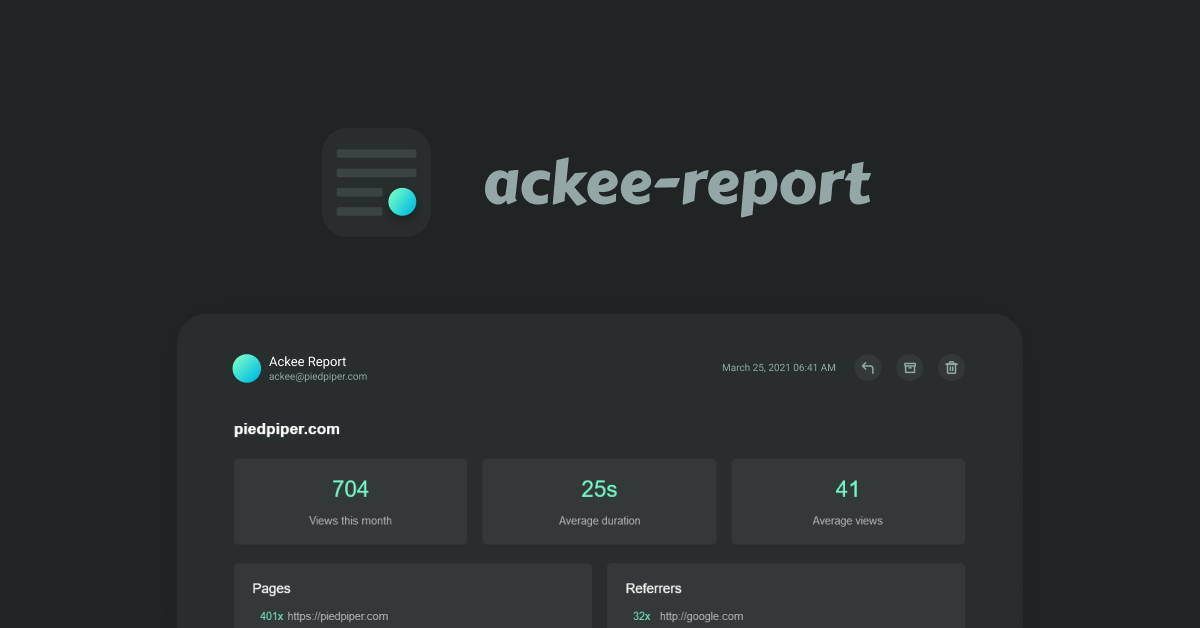This screenshot has width=1200, height=628.
Task: Select the Average duration stat card
Action: click(x=598, y=501)
